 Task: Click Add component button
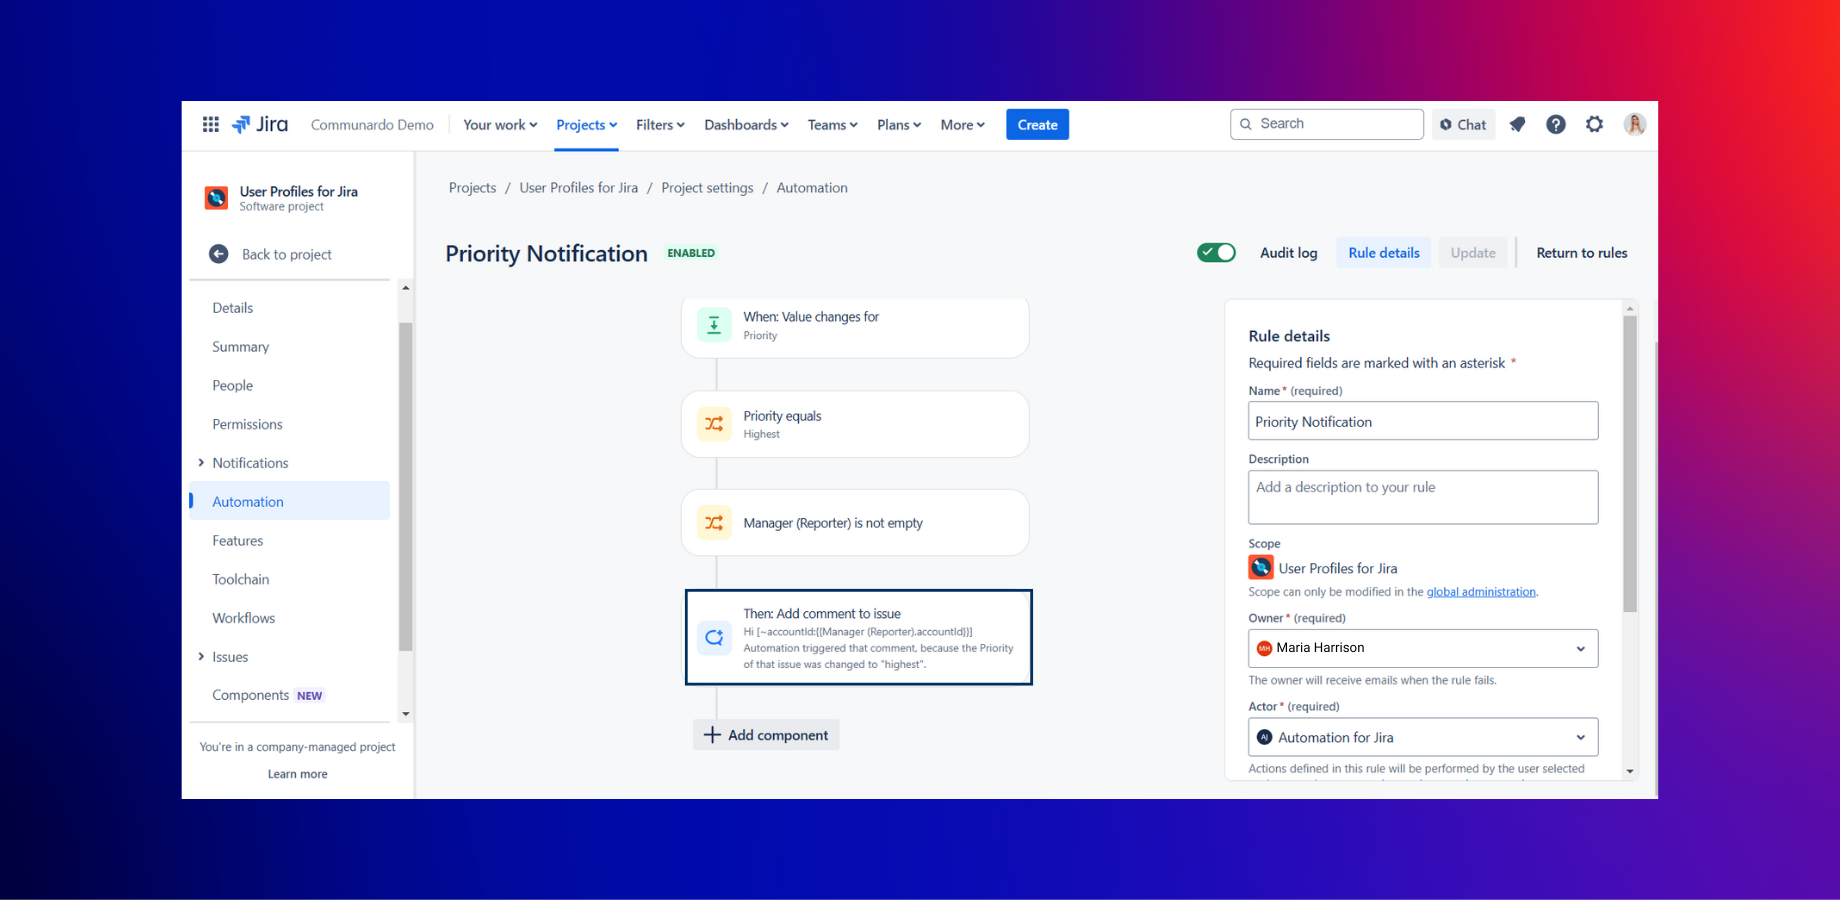pyautogui.click(x=766, y=735)
